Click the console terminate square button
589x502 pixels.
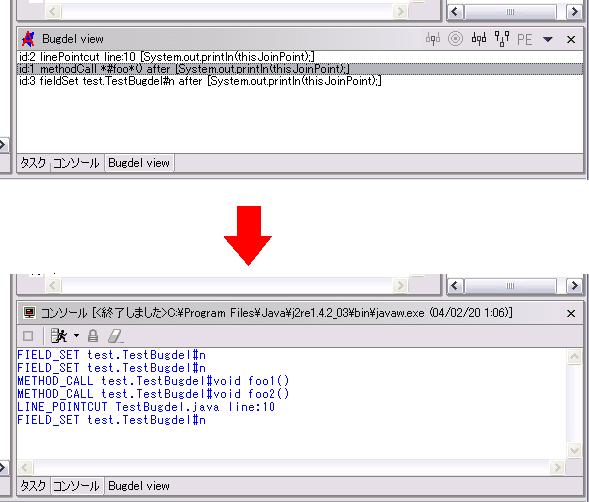(x=28, y=336)
